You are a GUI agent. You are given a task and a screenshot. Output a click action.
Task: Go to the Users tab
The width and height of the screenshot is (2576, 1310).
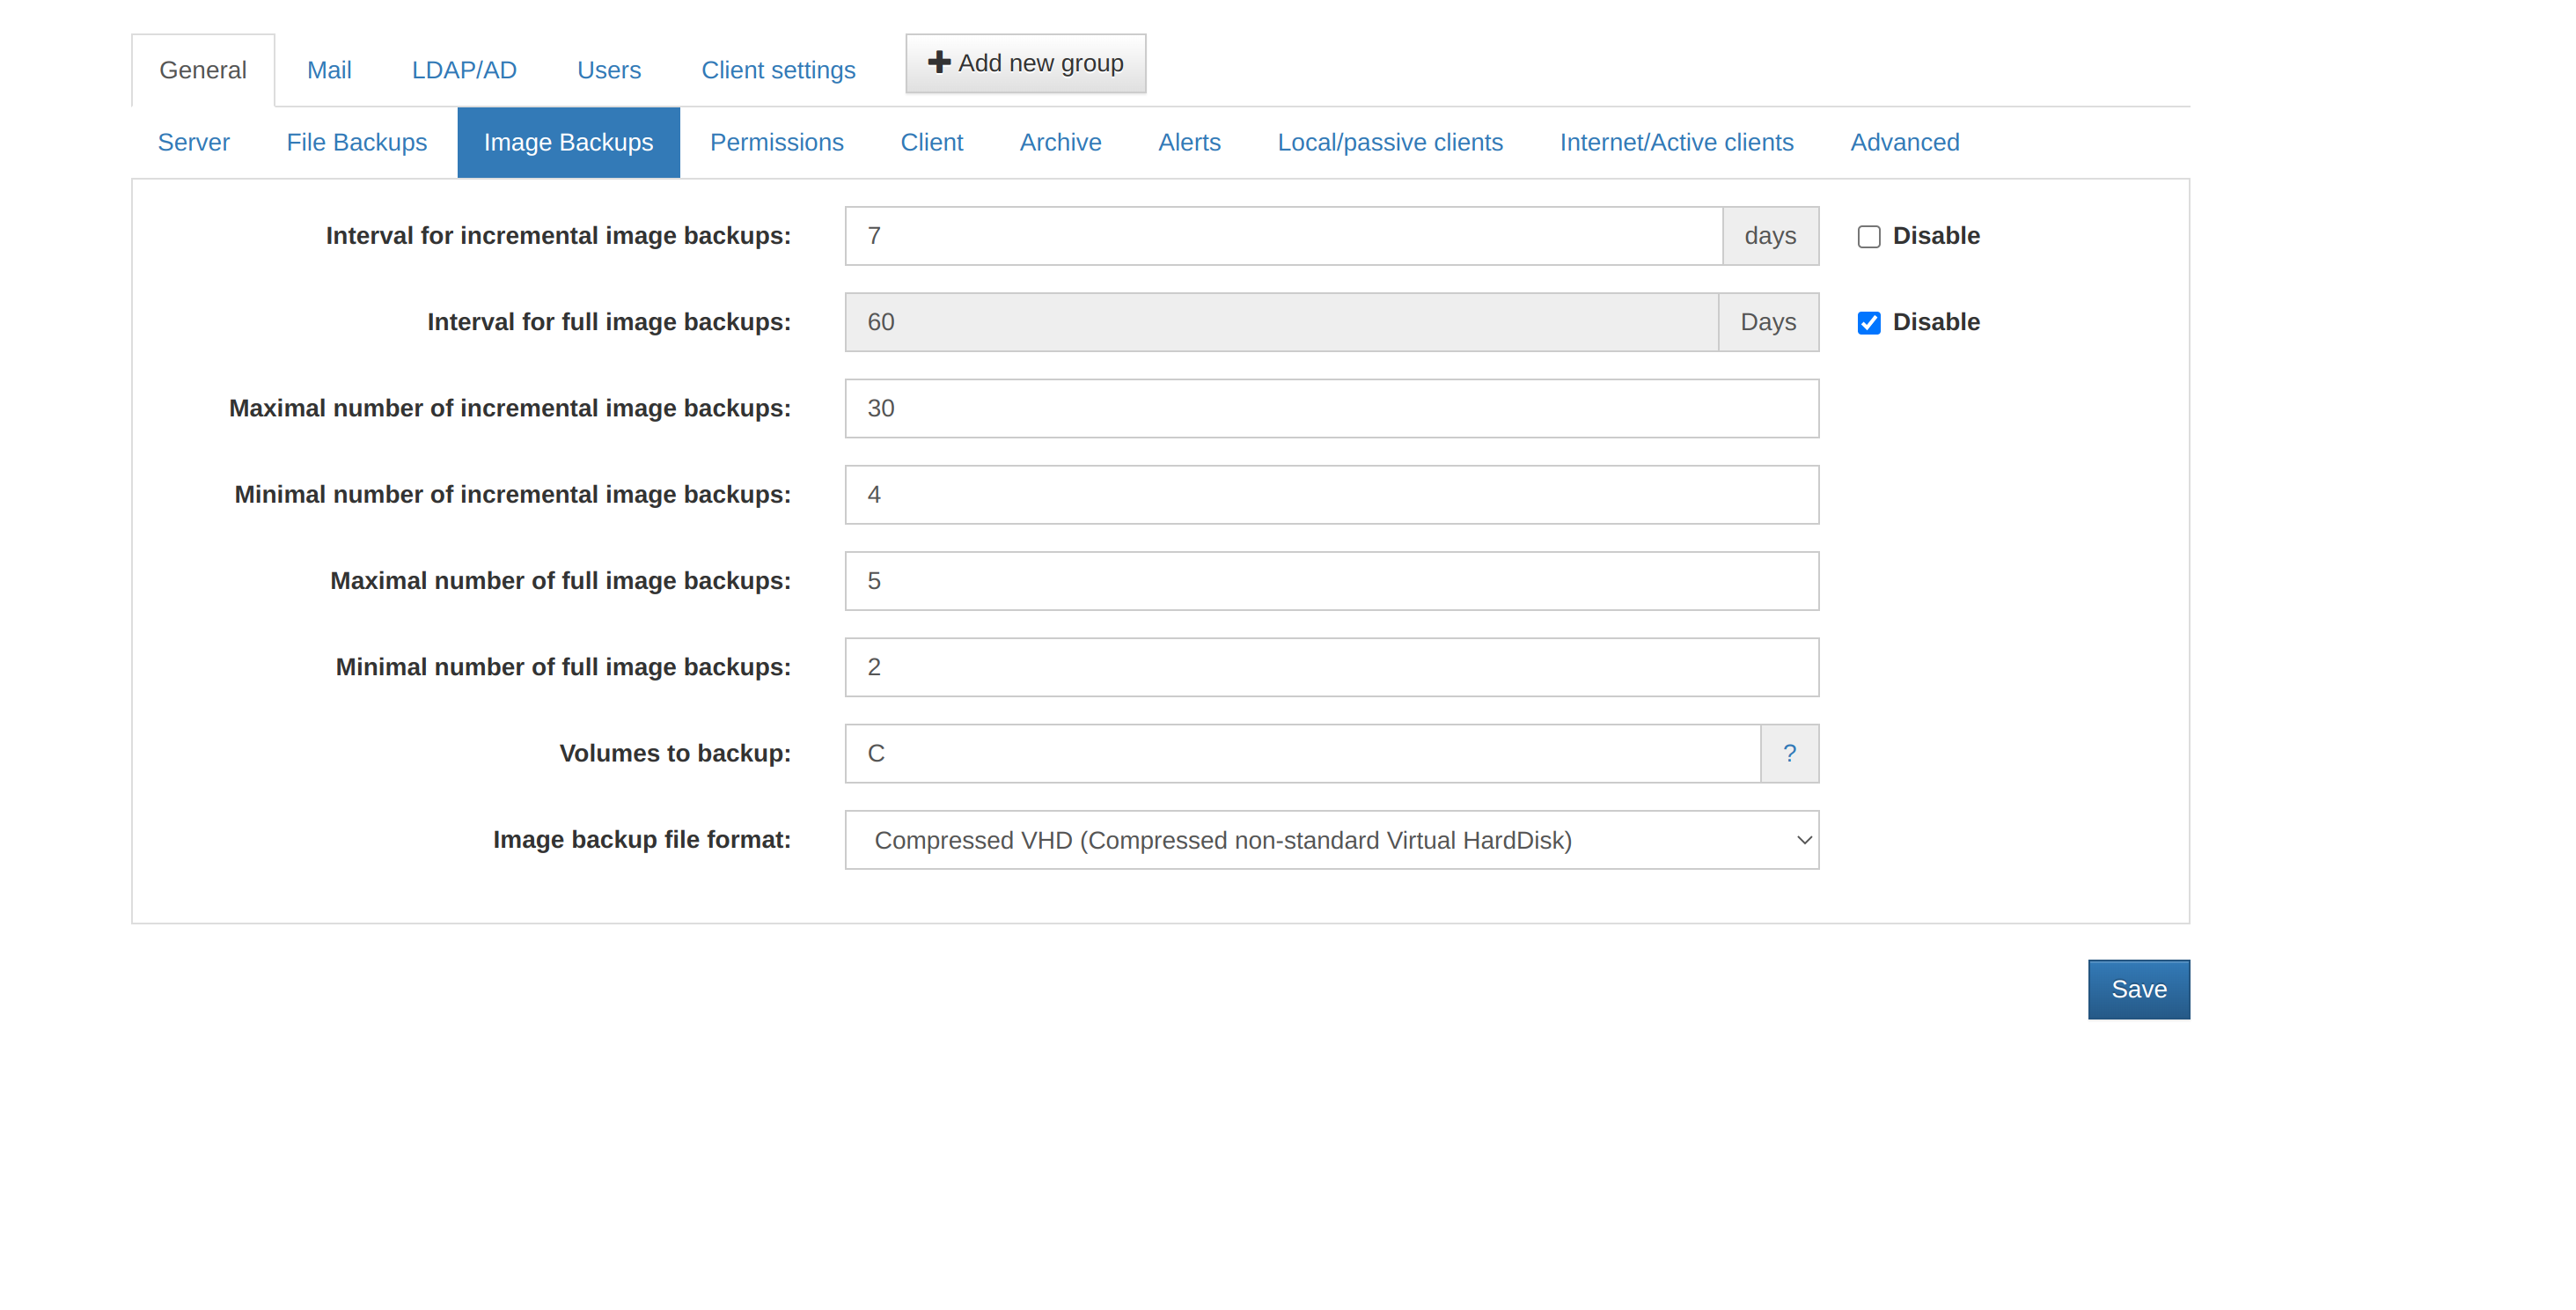pyautogui.click(x=608, y=70)
